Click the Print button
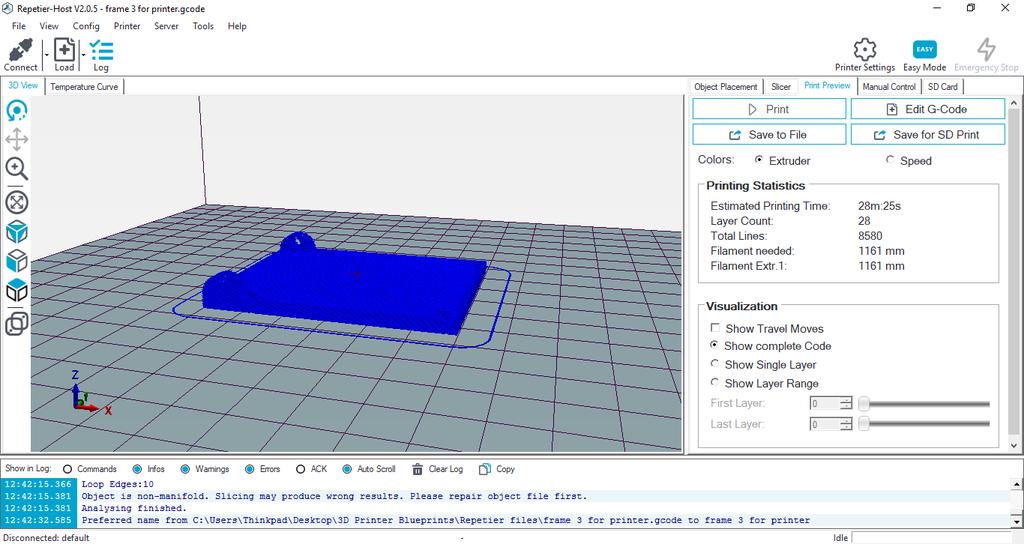The image size is (1024, 544). 769,109
